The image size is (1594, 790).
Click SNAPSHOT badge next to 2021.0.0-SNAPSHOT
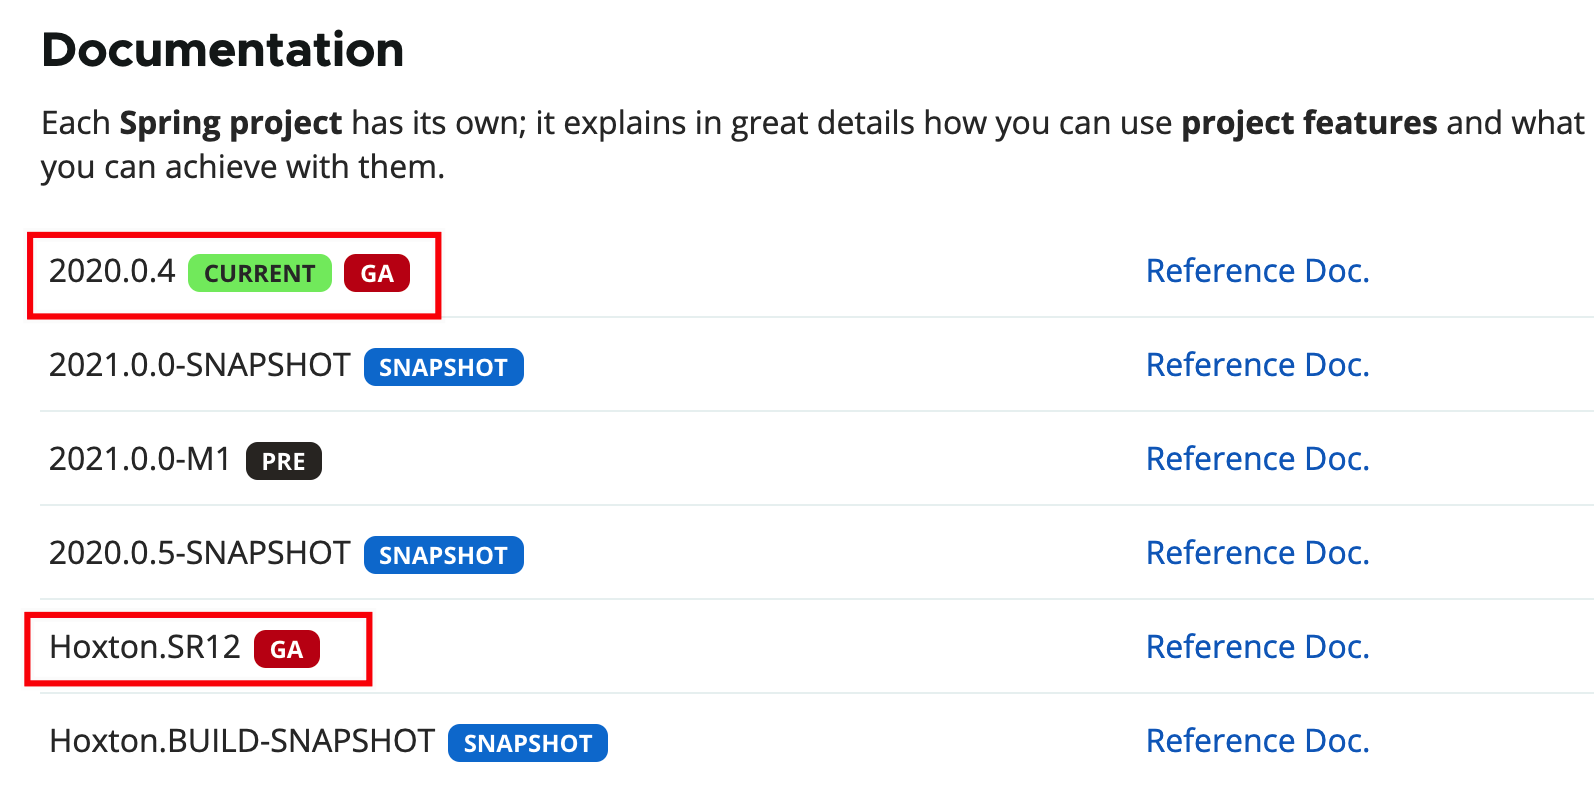tap(443, 367)
